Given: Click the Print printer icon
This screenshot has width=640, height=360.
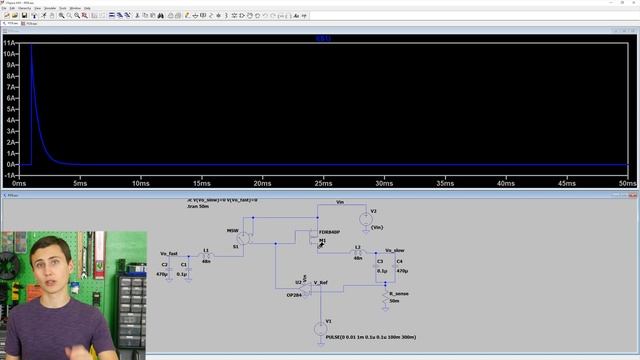Looking at the screenshot, I should 170,16.
